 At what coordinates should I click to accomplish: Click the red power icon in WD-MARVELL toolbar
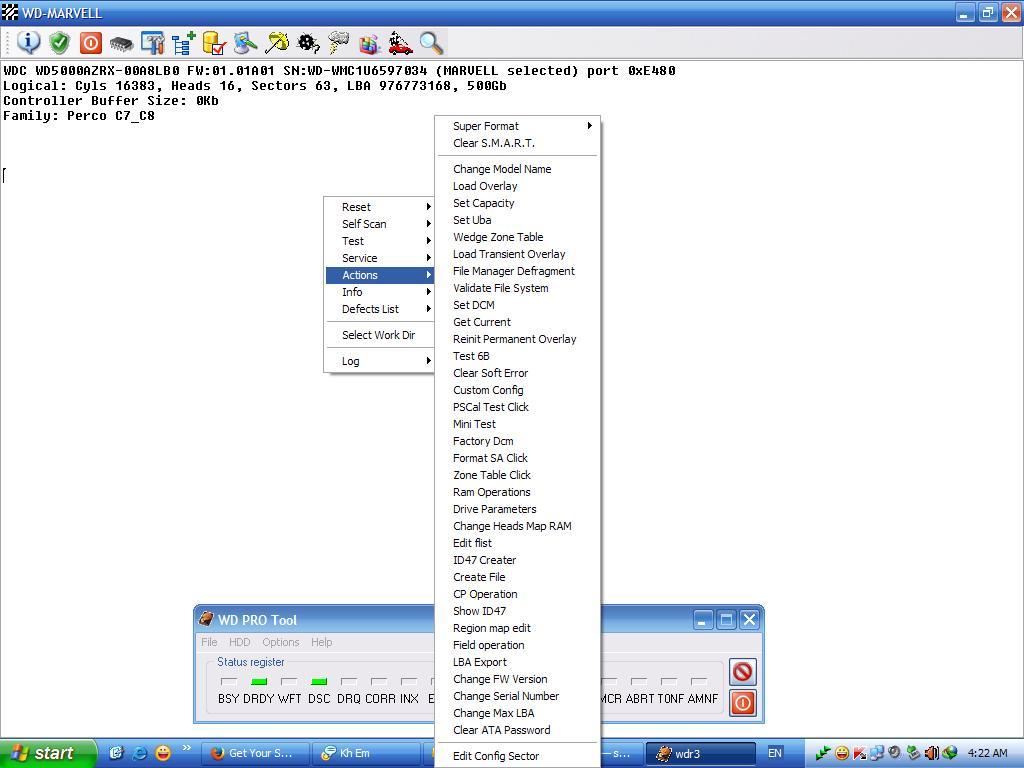(91, 43)
